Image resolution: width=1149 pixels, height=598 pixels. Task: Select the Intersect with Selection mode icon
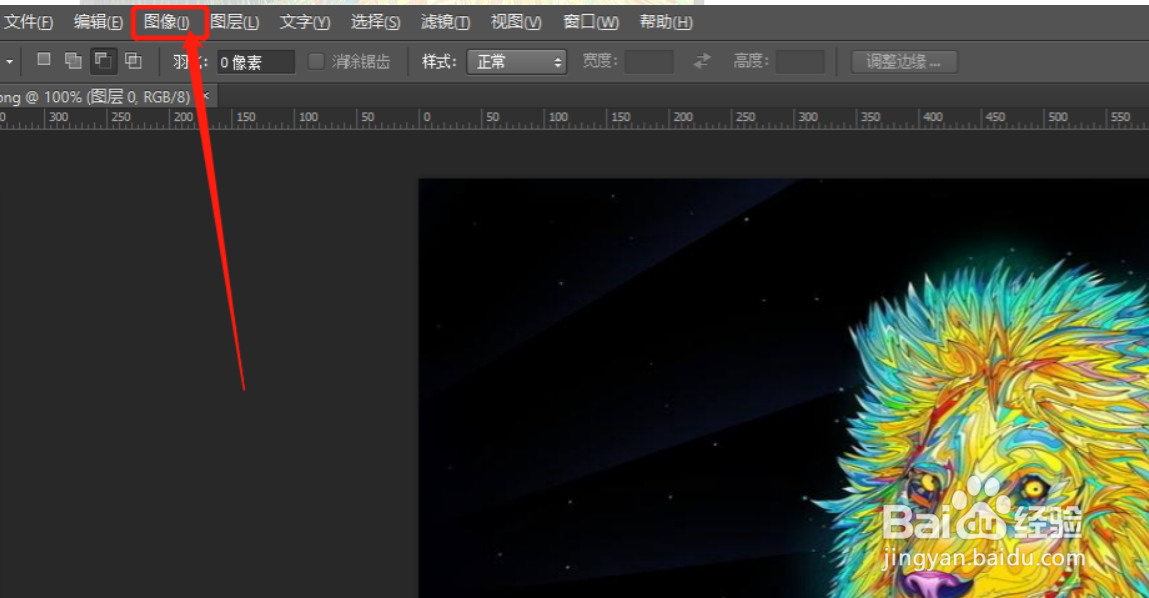133,61
